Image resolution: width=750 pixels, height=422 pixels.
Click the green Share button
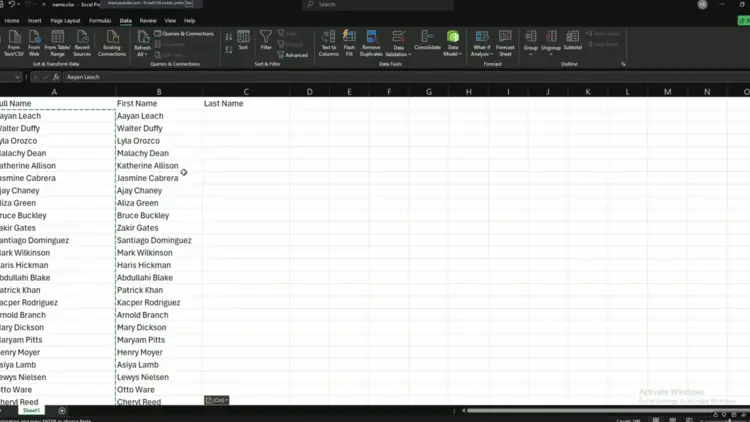(744, 21)
